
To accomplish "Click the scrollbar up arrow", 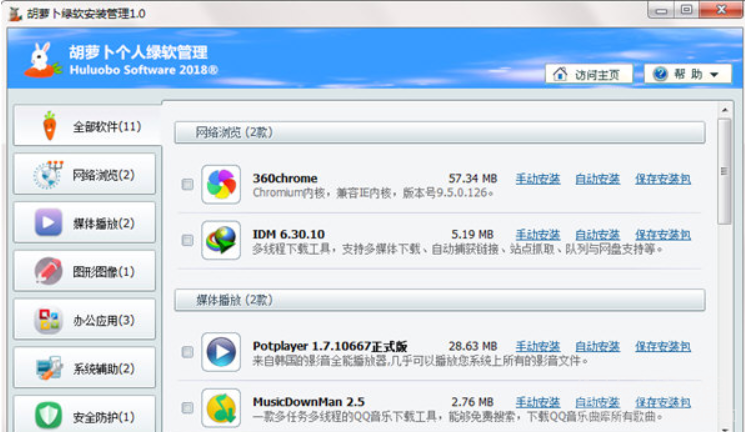I will 725,110.
